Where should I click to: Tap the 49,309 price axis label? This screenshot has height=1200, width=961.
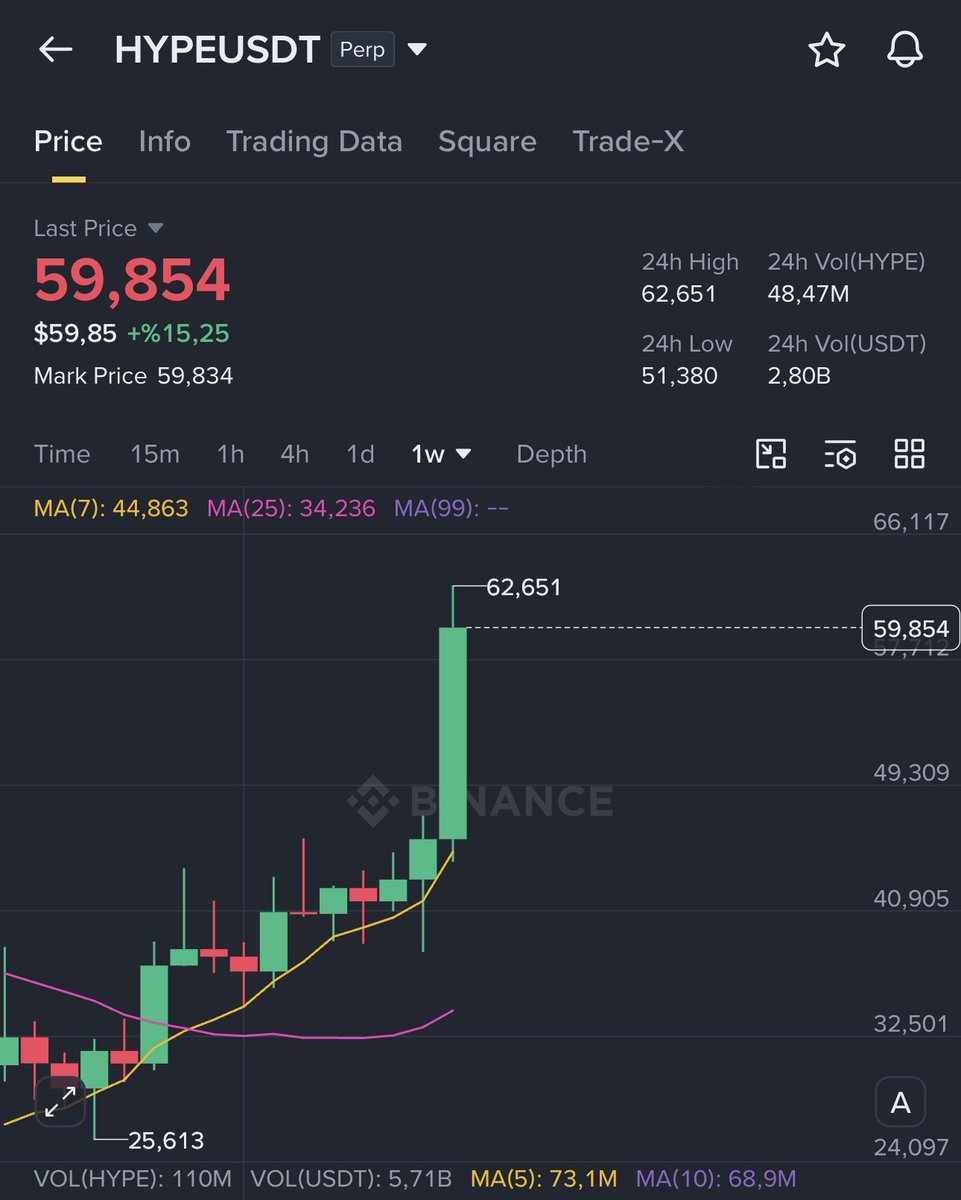(x=910, y=773)
